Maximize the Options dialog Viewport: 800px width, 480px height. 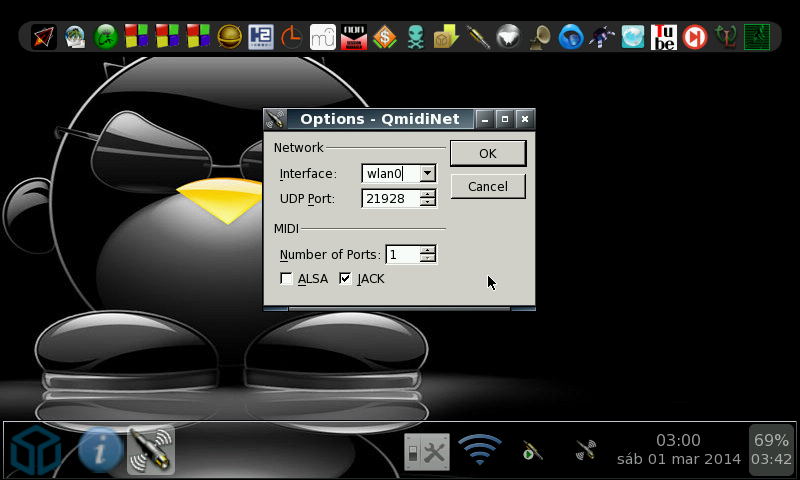[x=505, y=119]
